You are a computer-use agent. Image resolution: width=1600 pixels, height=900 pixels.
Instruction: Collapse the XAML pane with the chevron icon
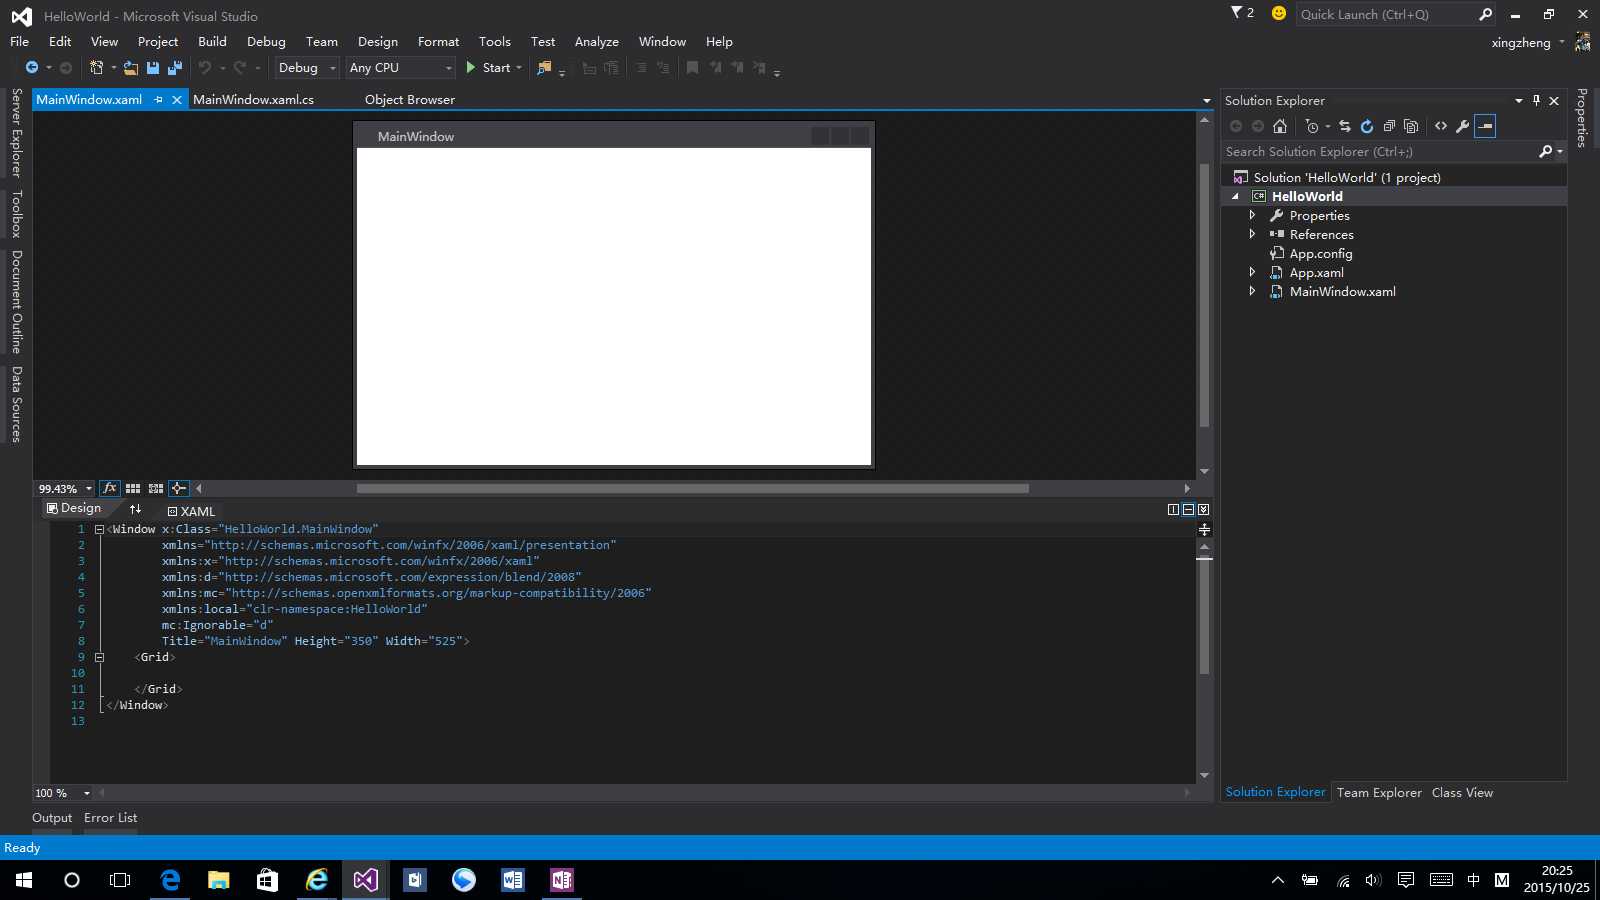point(1203,509)
